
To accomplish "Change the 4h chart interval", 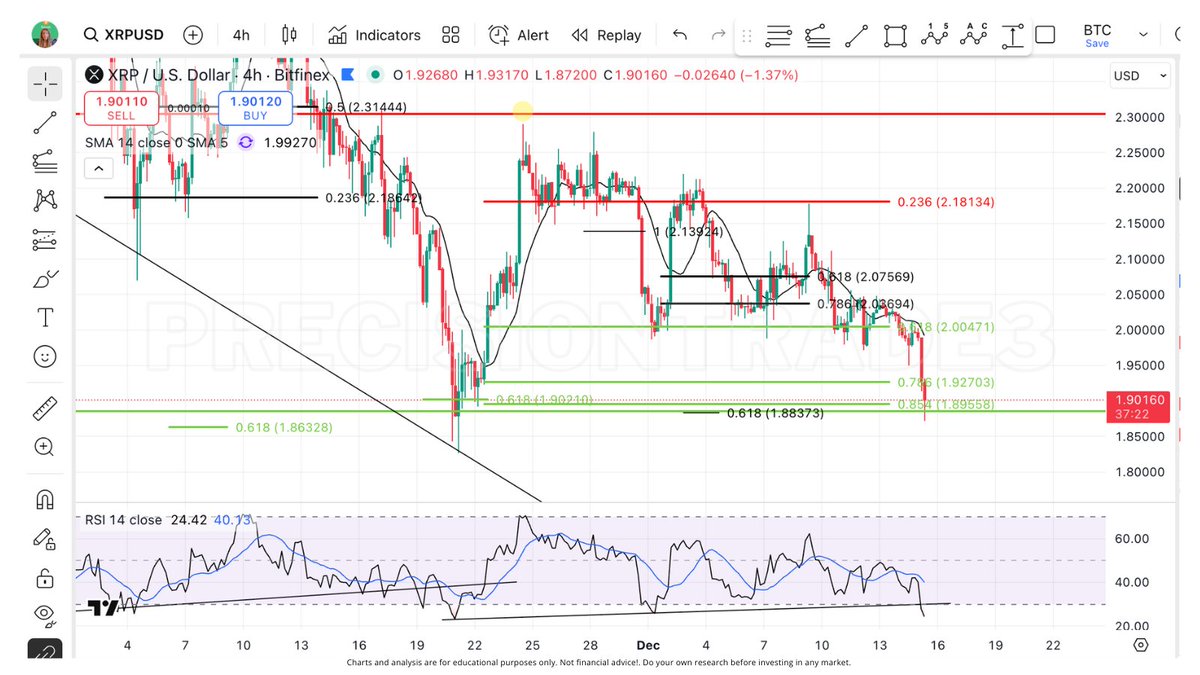I will click(241, 35).
